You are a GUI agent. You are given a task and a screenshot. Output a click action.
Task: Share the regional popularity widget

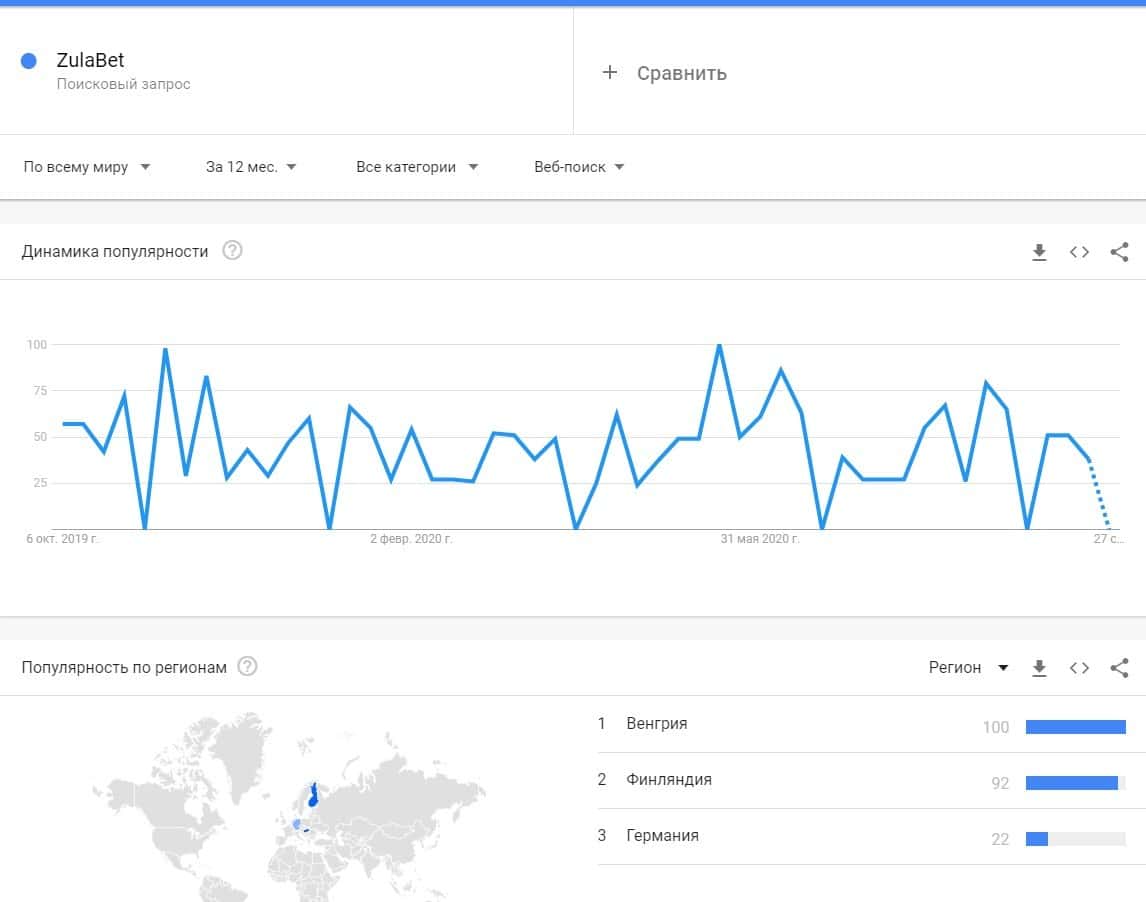pyautogui.click(x=1119, y=668)
